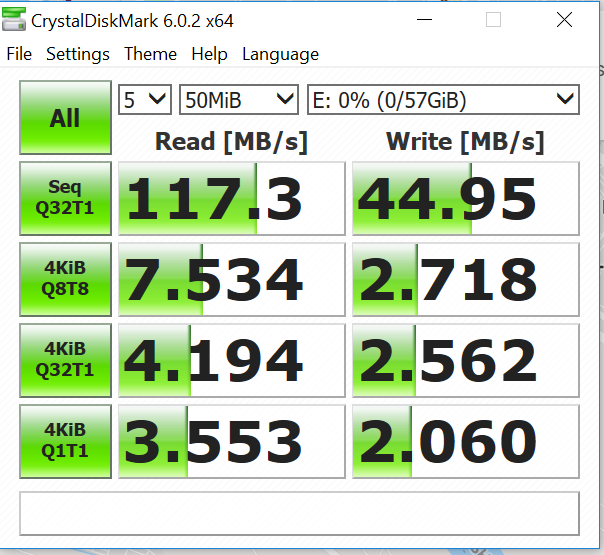The height and width of the screenshot is (555, 604).
Task: Click the 4KiB Q1T1 write result 2.060
Action: point(466,441)
